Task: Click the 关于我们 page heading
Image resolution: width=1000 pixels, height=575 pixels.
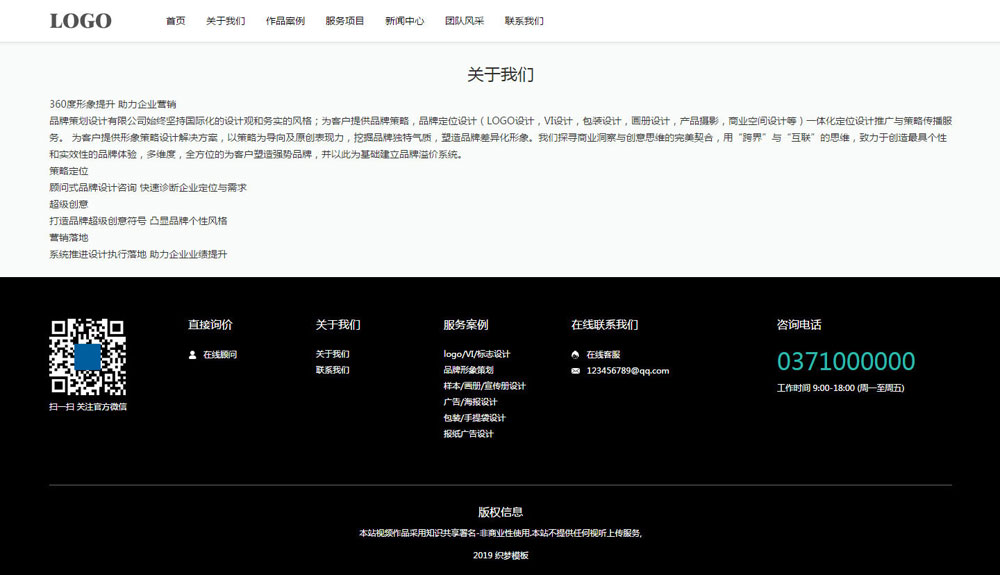Action: coord(500,75)
